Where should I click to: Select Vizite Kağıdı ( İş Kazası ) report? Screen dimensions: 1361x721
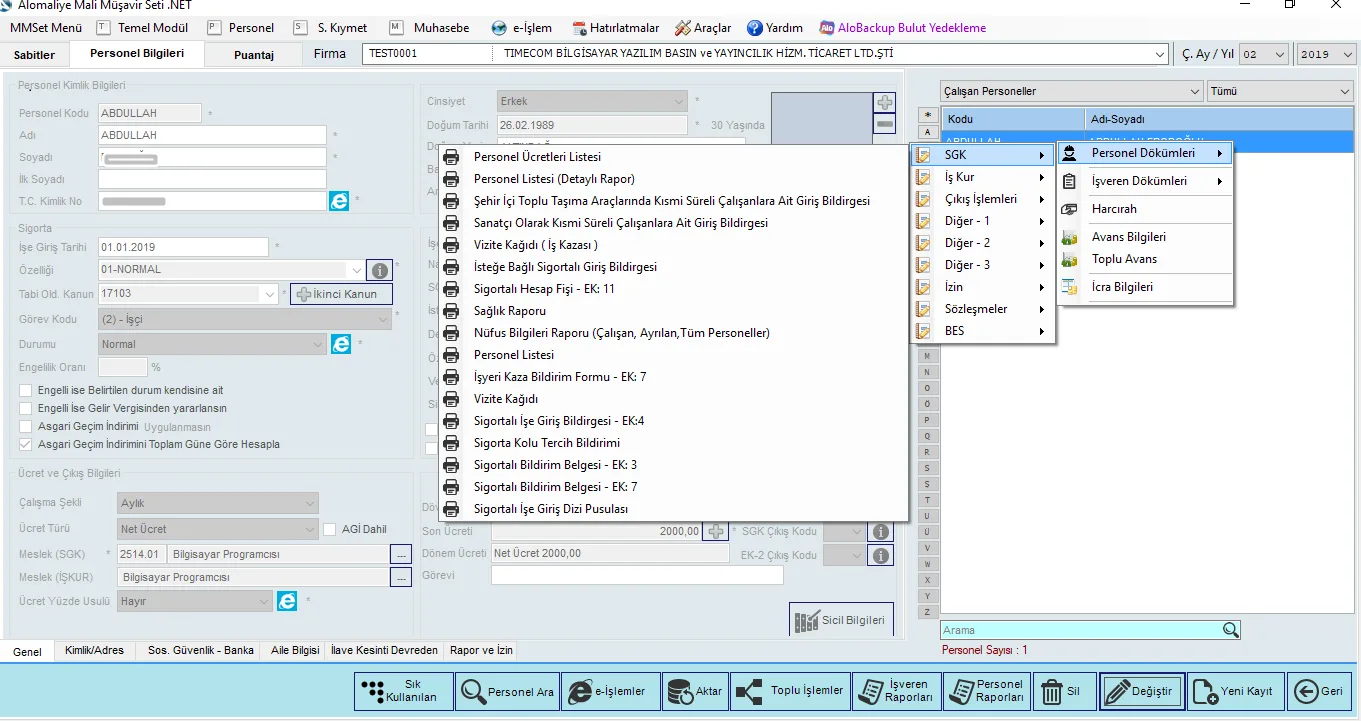pyautogui.click(x=535, y=245)
